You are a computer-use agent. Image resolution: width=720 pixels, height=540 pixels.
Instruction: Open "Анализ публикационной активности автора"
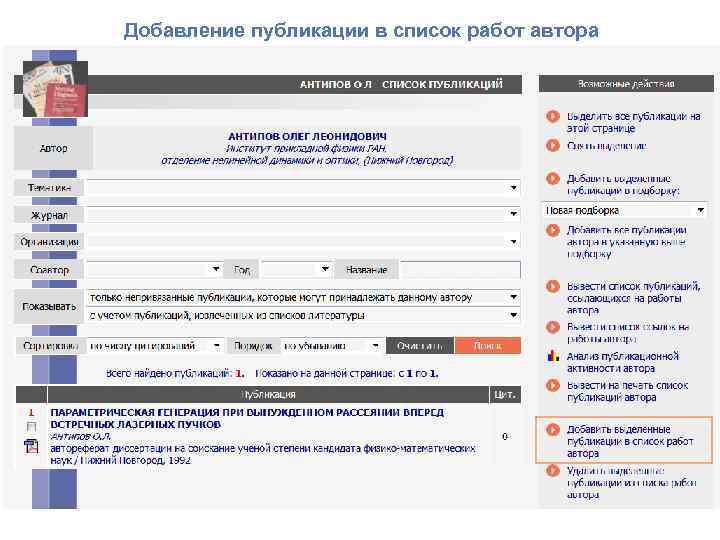tap(622, 362)
